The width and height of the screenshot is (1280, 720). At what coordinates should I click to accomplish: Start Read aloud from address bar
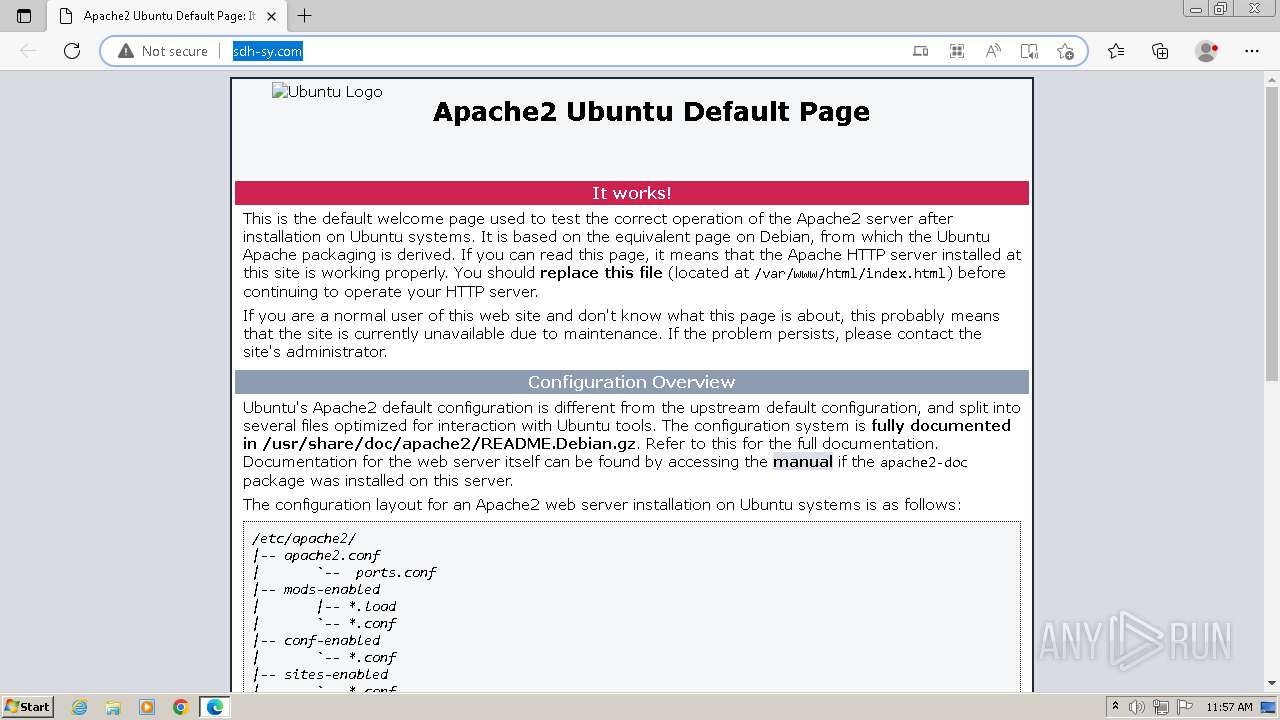click(x=993, y=51)
